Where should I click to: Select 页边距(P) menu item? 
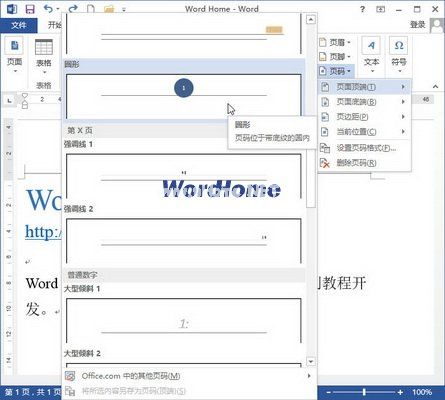pyautogui.click(x=364, y=117)
